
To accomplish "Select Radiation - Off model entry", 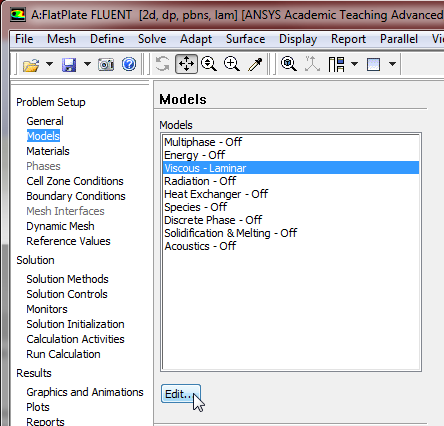I will pos(291,181).
